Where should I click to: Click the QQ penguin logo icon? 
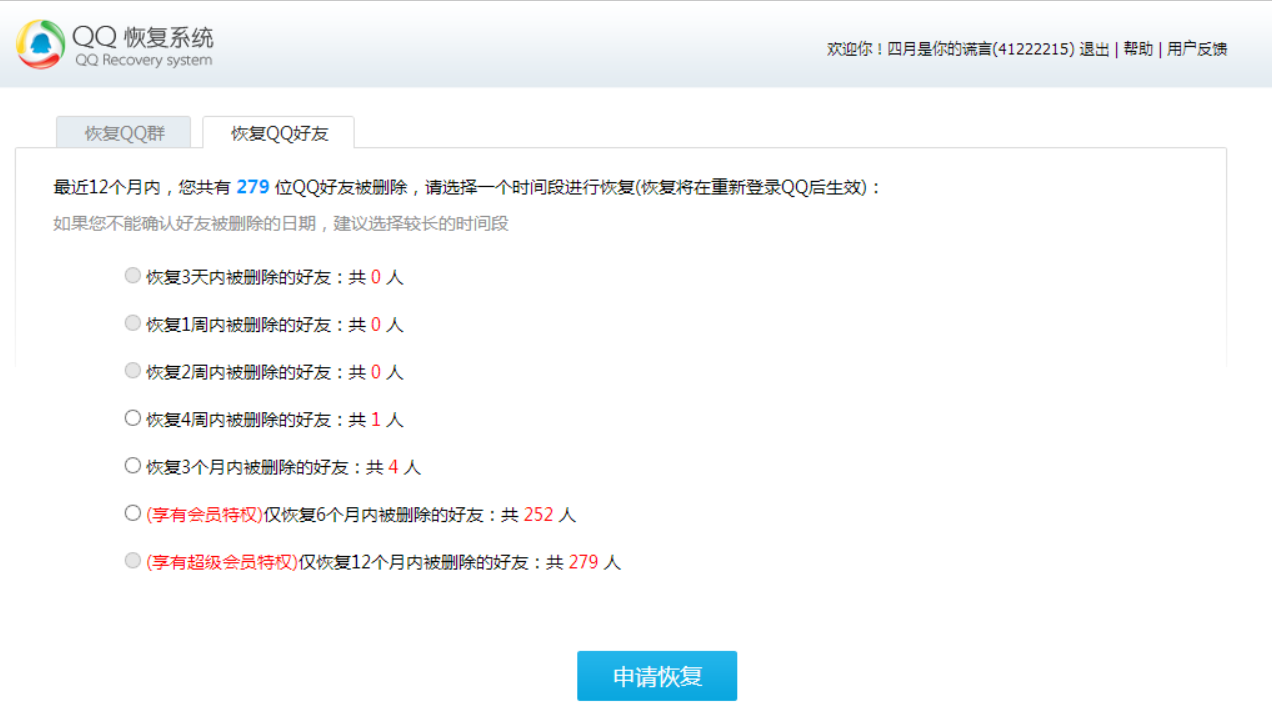tap(41, 44)
